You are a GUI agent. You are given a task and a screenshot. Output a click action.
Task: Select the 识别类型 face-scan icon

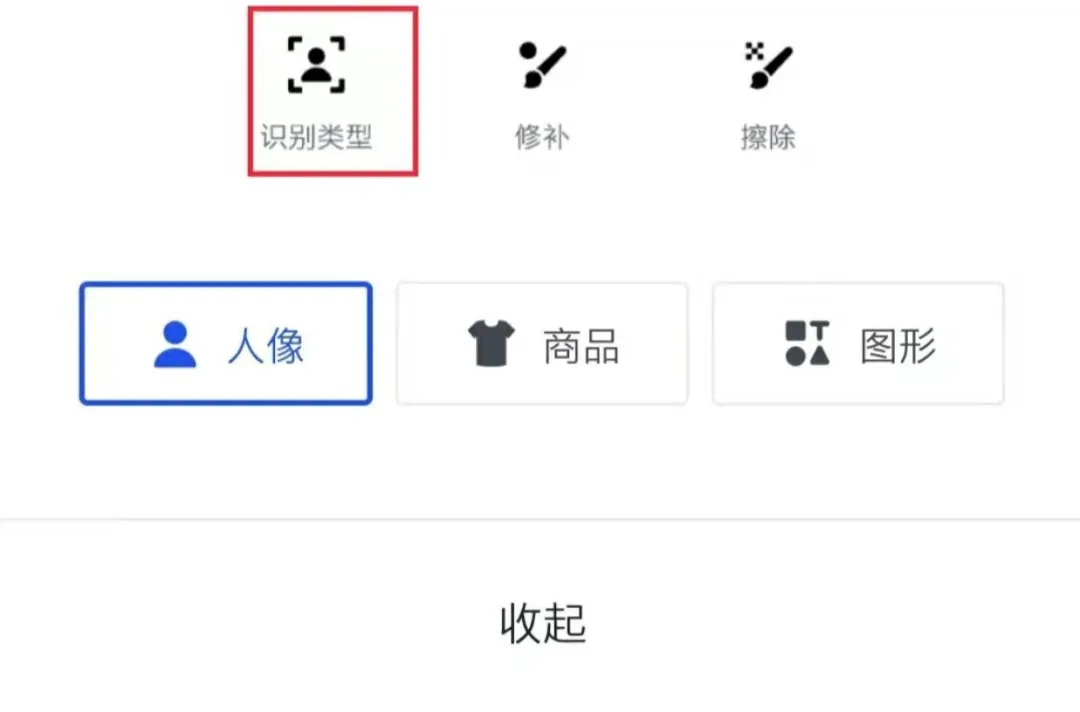pyautogui.click(x=316, y=65)
